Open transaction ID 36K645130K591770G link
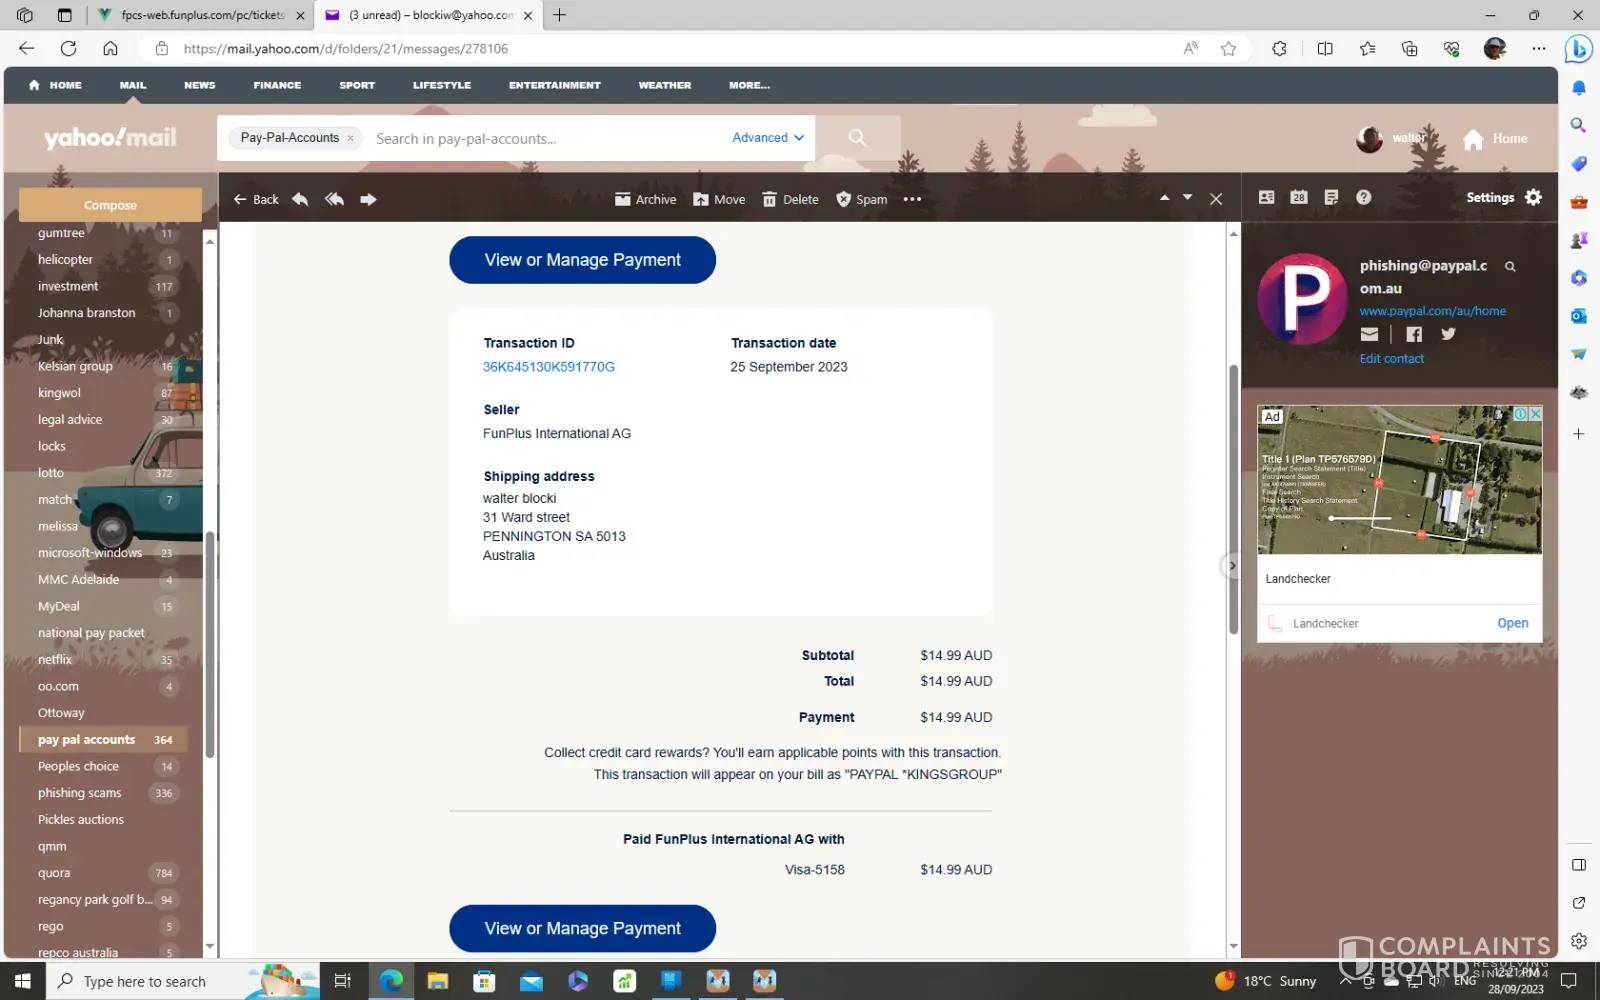 click(x=549, y=367)
